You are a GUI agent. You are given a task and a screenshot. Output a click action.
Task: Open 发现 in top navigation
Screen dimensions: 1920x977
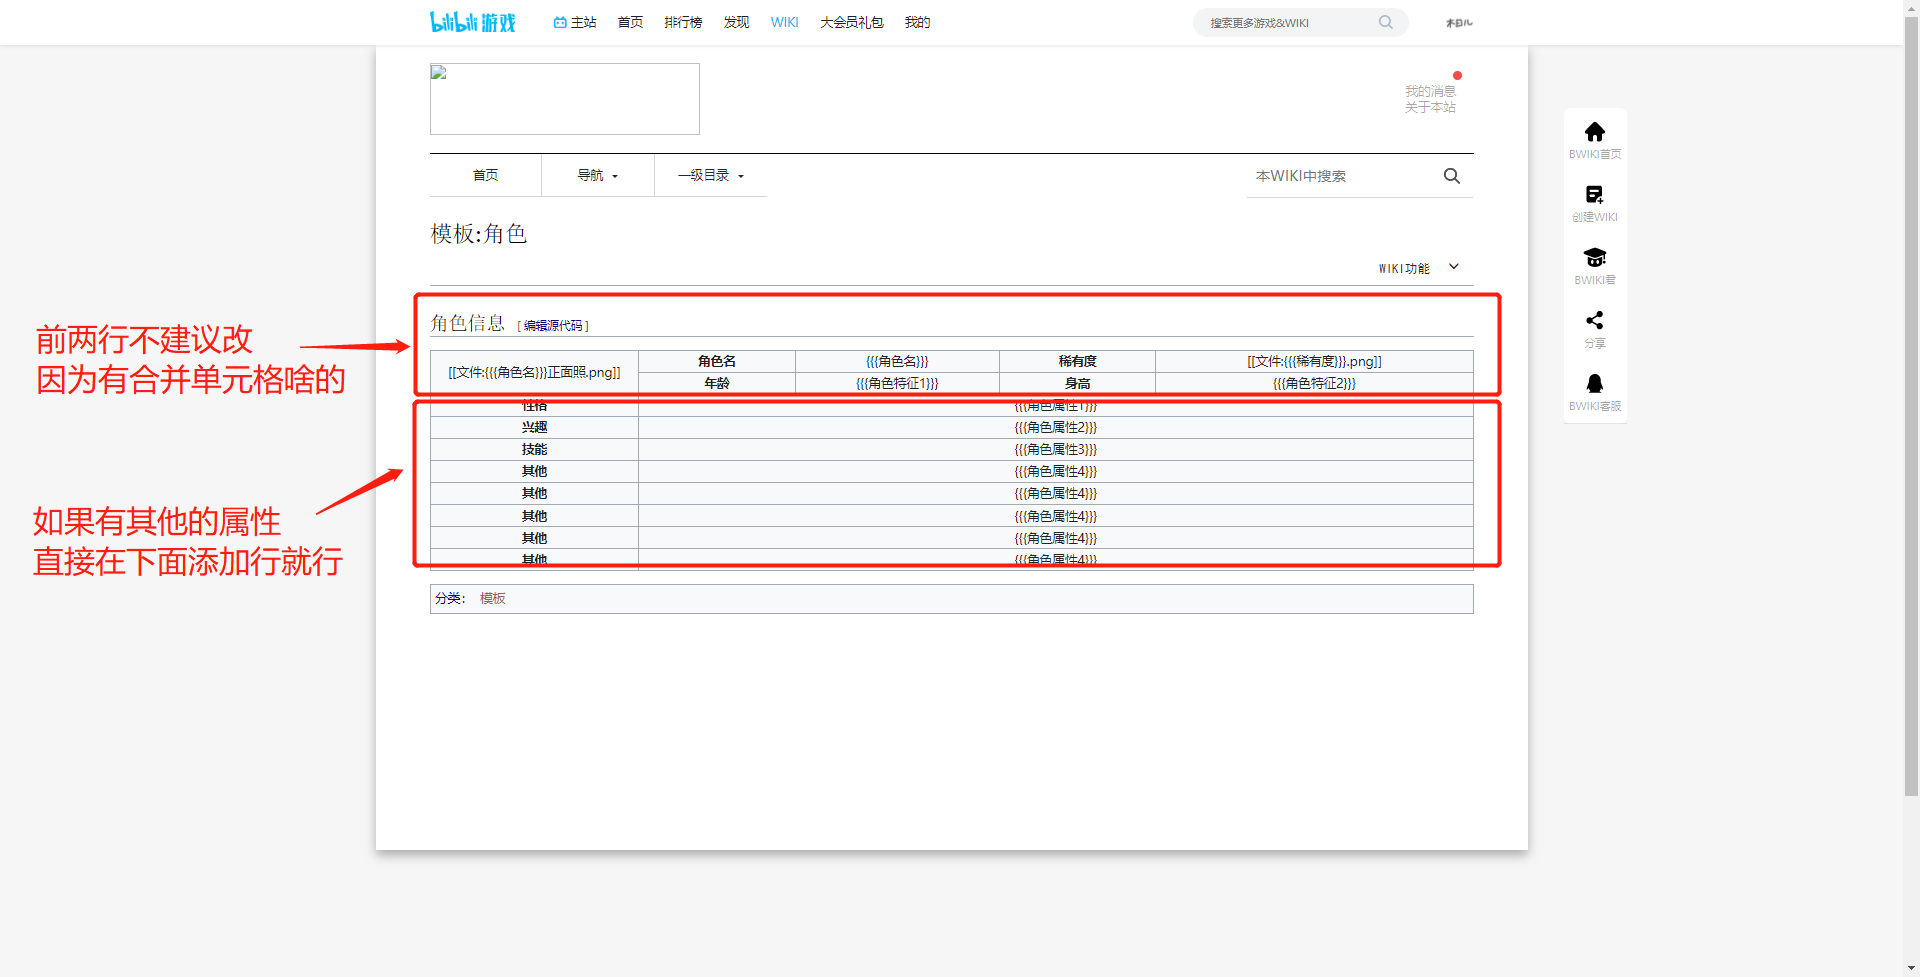(736, 22)
